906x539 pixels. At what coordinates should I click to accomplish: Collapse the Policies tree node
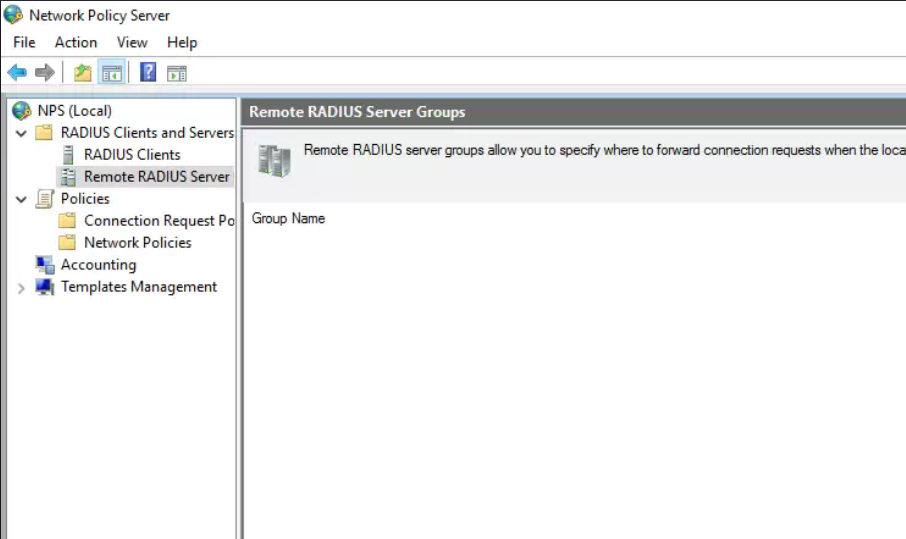click(x=21, y=199)
